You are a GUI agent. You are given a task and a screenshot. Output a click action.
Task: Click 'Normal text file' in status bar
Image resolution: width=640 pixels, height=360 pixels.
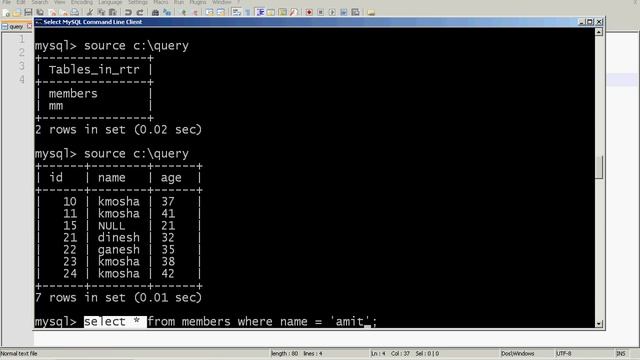[x=19, y=353]
